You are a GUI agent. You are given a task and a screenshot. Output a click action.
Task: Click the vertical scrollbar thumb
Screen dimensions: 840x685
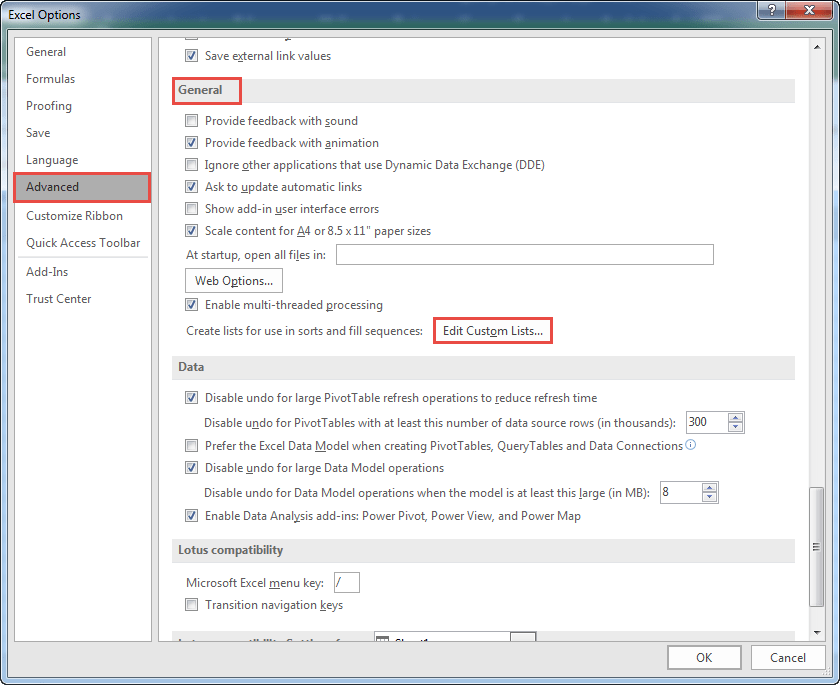pos(816,546)
